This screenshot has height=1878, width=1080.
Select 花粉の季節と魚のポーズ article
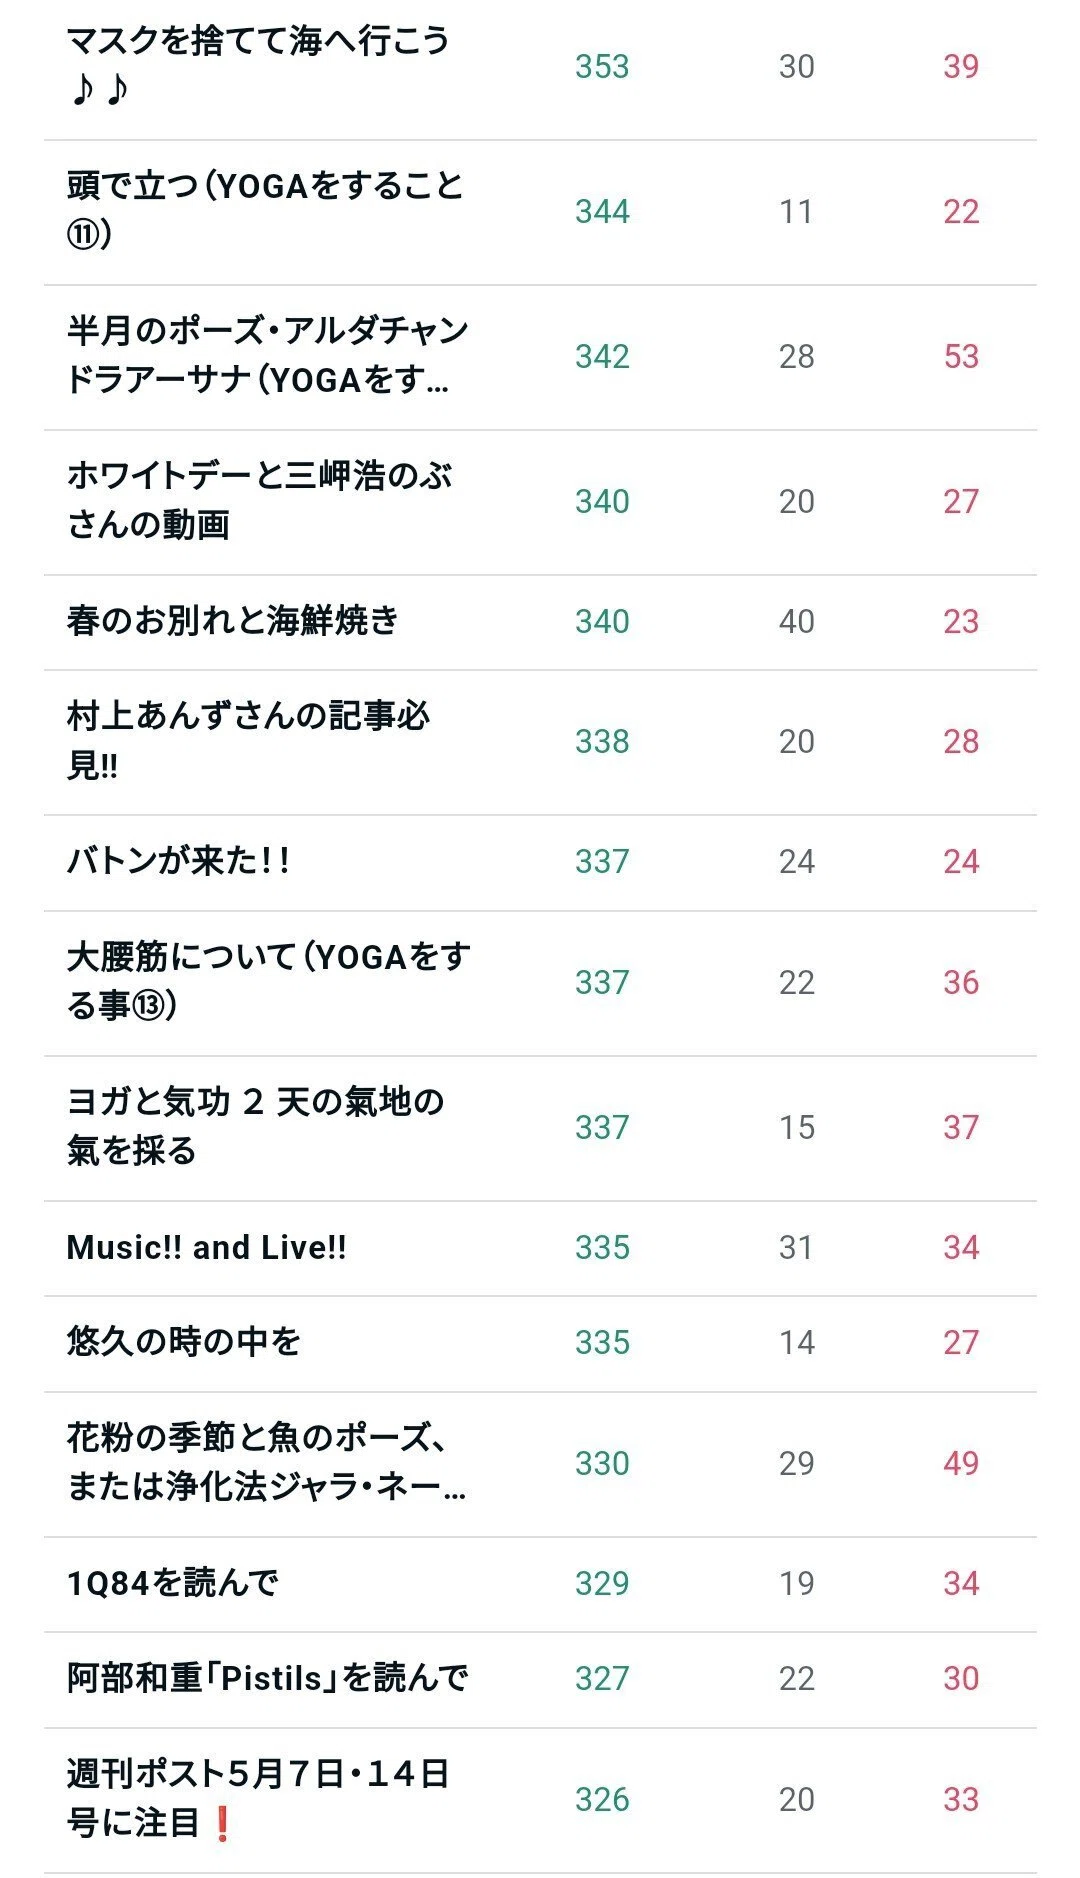click(266, 1463)
